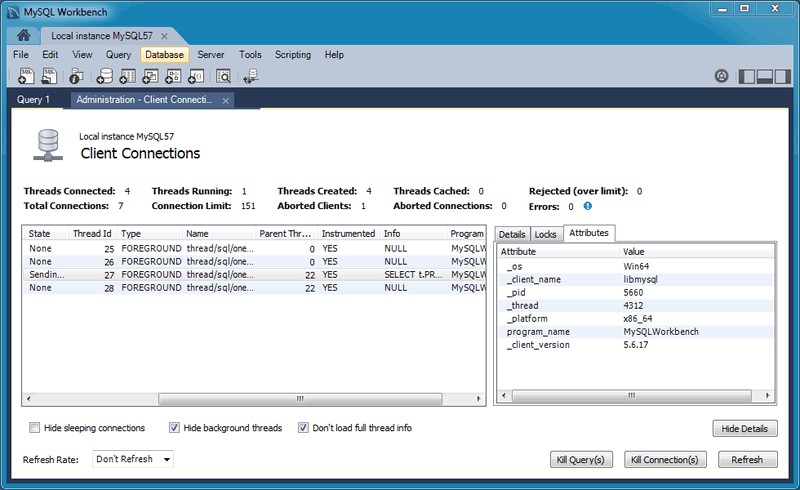Click the reconnect to DBMS icon

(x=250, y=76)
